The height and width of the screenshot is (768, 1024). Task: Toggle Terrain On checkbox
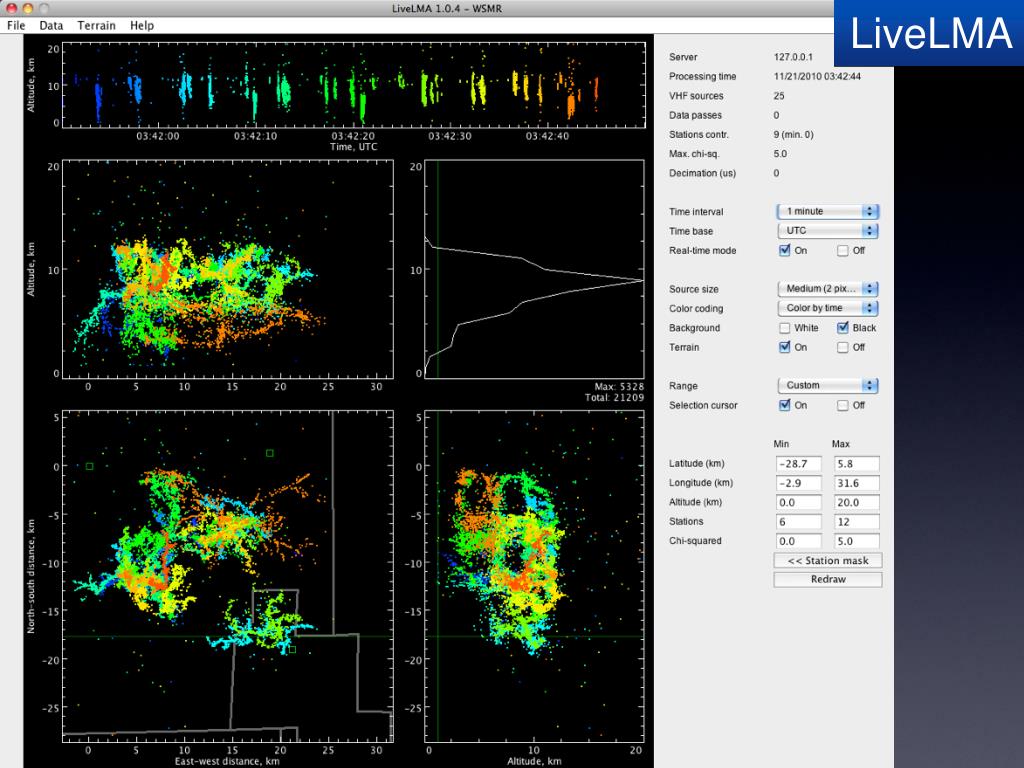point(784,347)
